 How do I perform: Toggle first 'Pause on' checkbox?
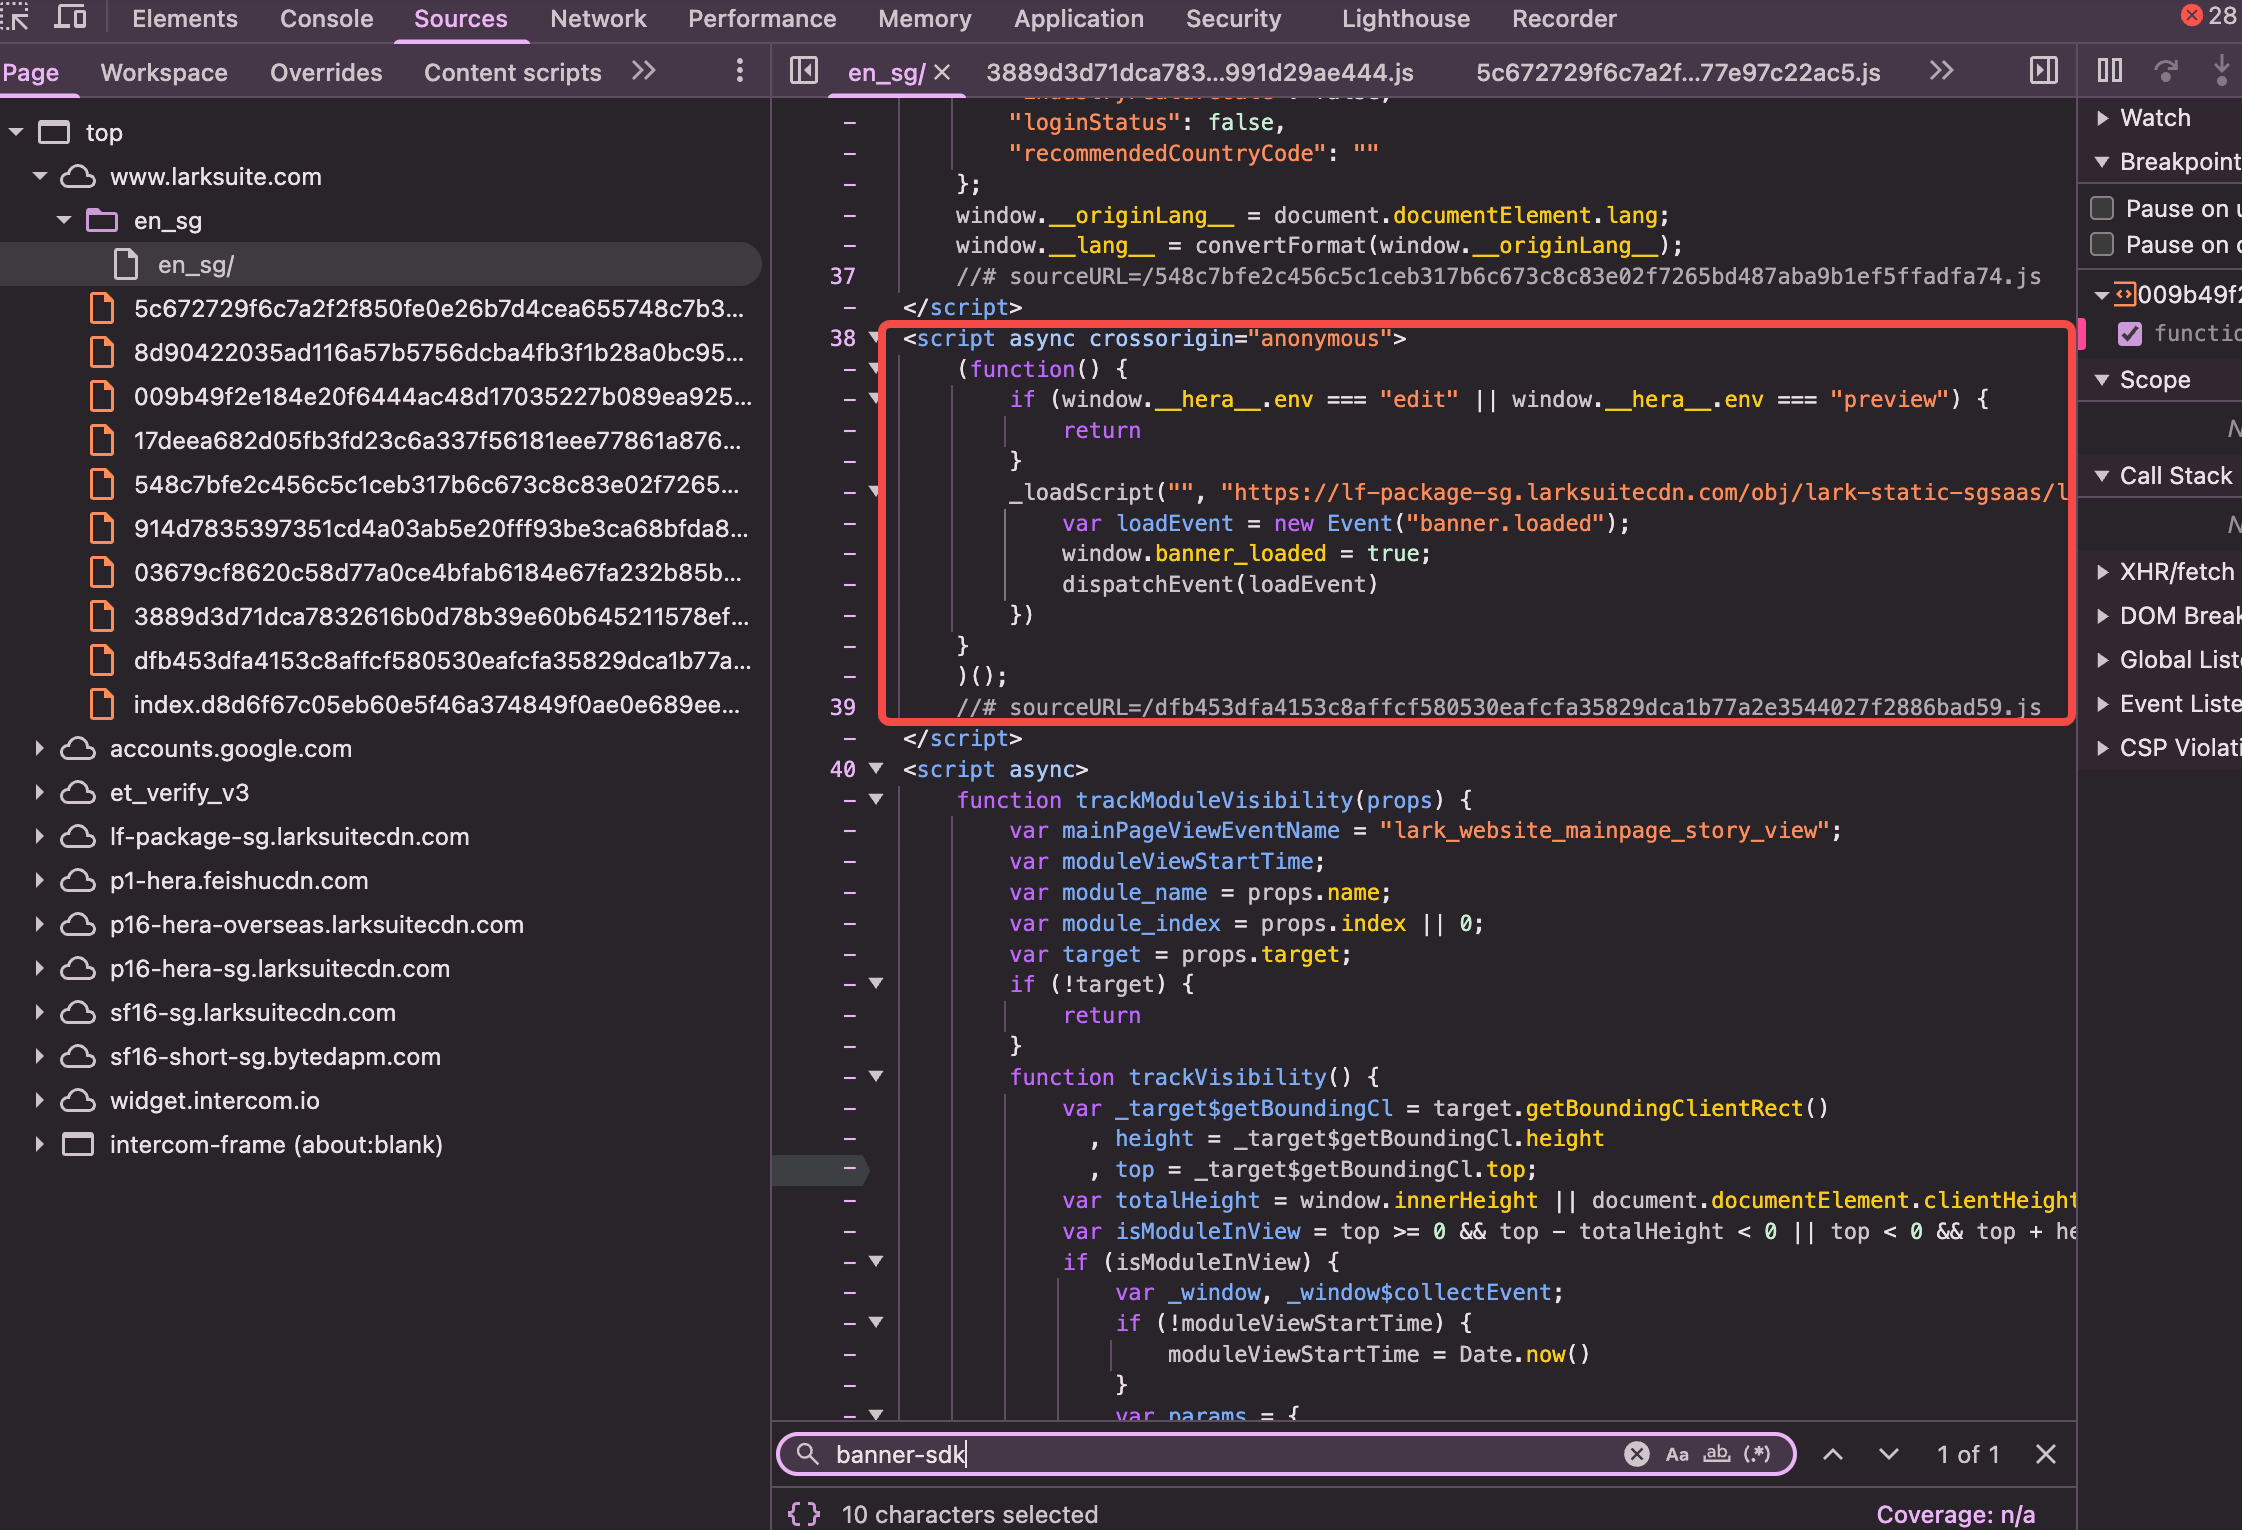2102,208
